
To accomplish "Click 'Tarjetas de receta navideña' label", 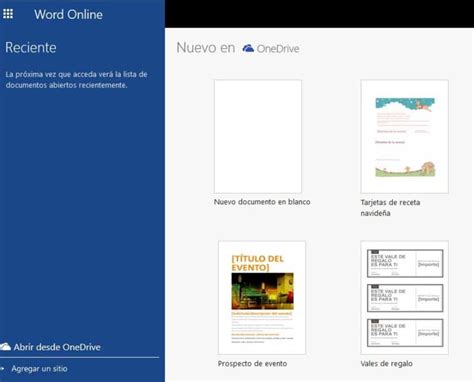I will click(x=390, y=207).
